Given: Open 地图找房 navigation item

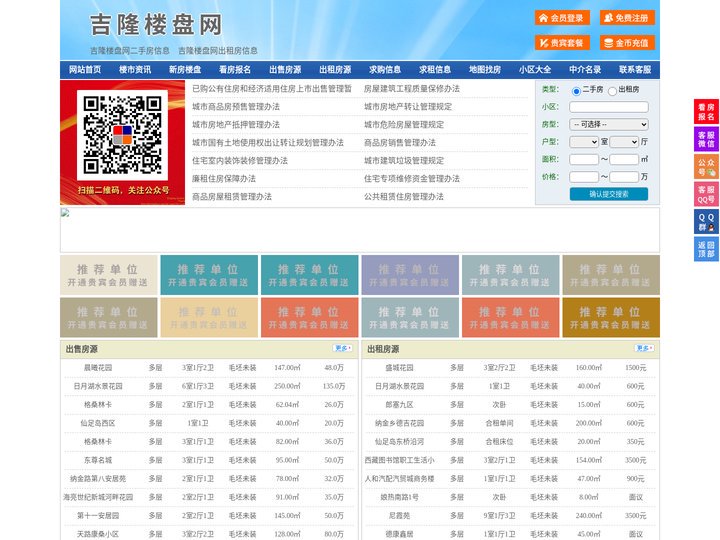Looking at the screenshot, I should [x=485, y=70].
